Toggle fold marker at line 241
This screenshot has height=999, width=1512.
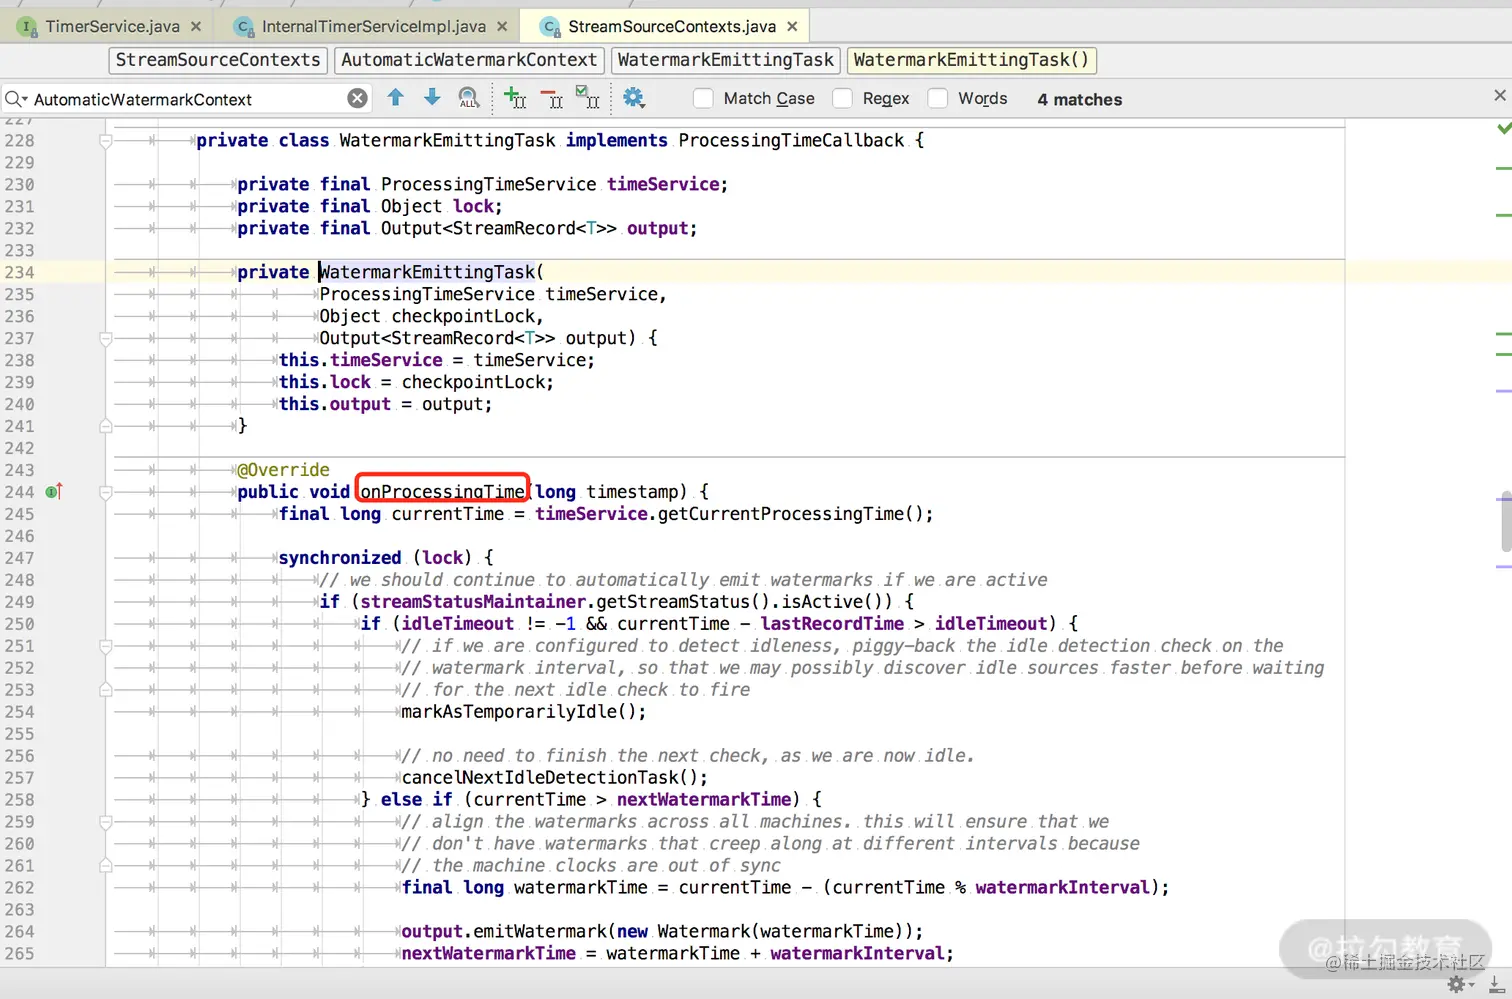105,426
